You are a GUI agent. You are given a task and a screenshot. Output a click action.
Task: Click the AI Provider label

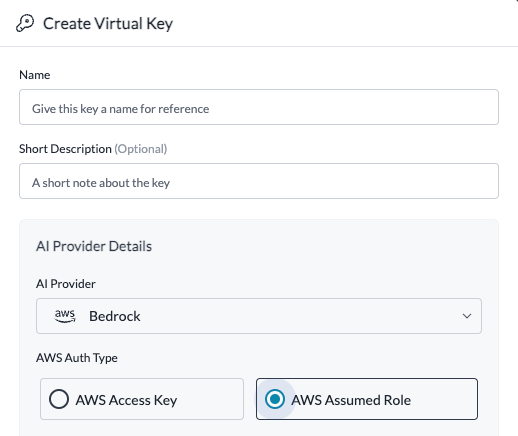66,284
